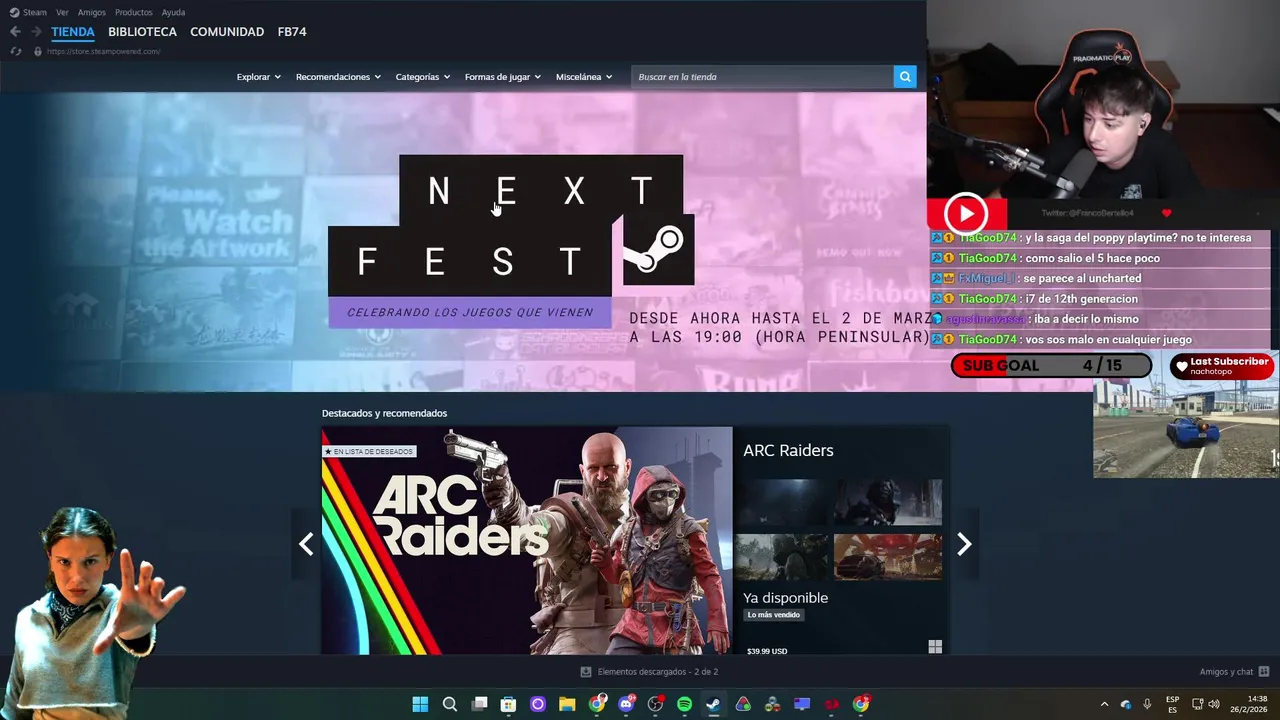
Task: Open Microsoft Store from the taskbar
Action: click(x=508, y=704)
